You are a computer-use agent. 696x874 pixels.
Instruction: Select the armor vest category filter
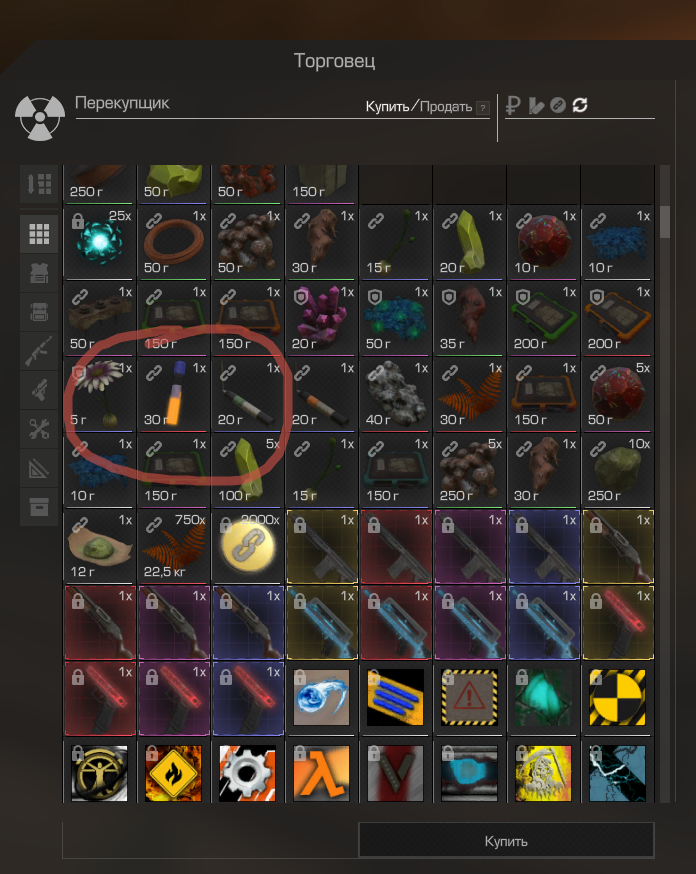(x=39, y=273)
